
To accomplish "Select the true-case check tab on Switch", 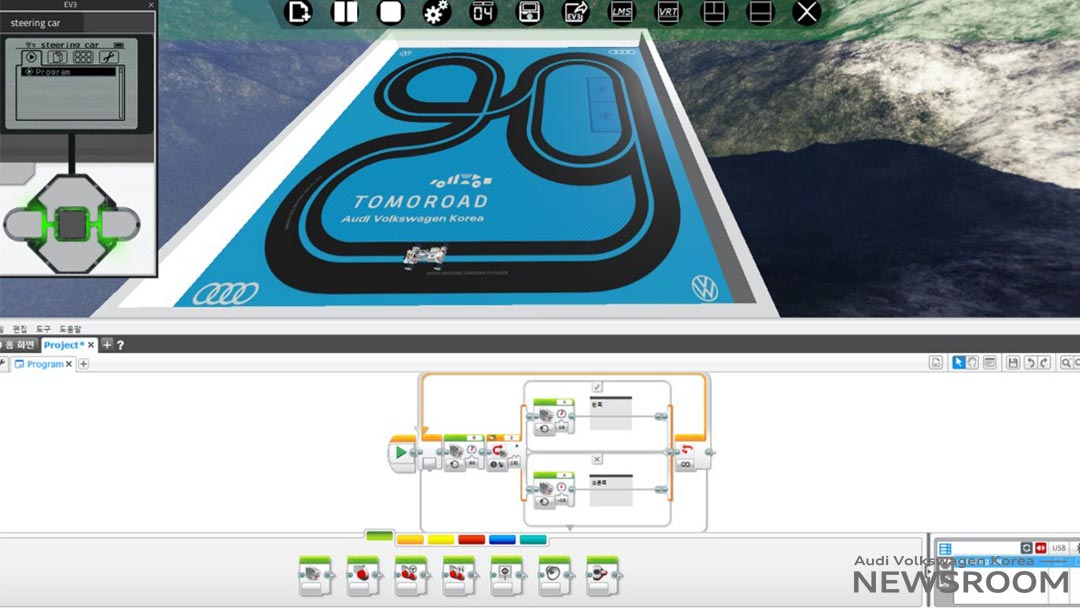I will [x=597, y=387].
